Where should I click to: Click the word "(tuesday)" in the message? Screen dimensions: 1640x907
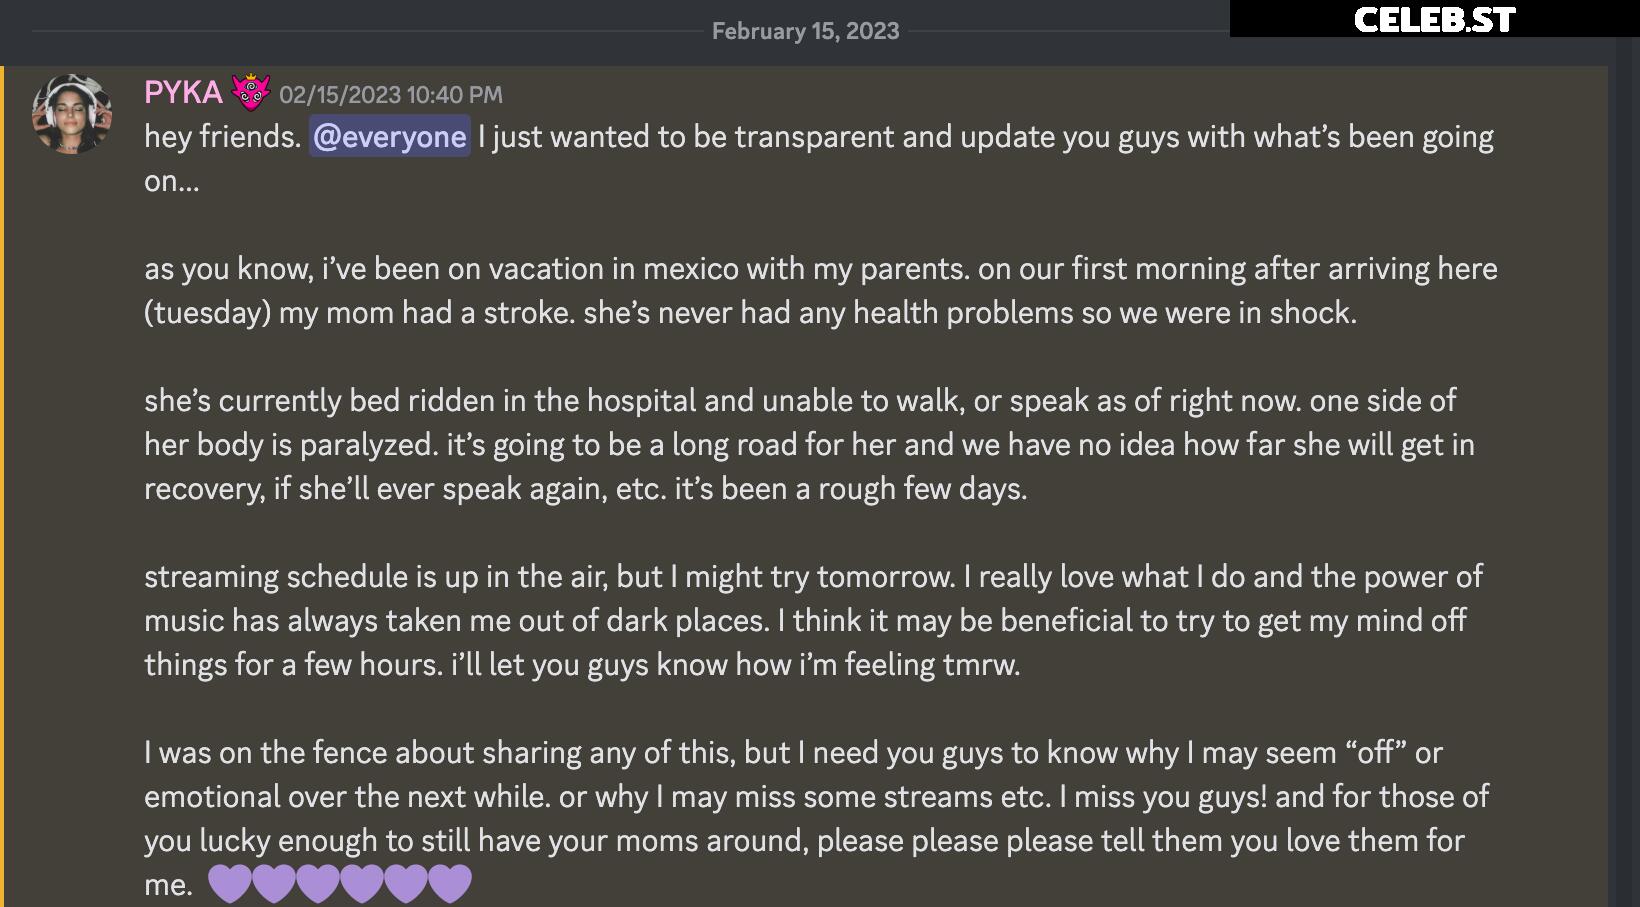tap(207, 313)
